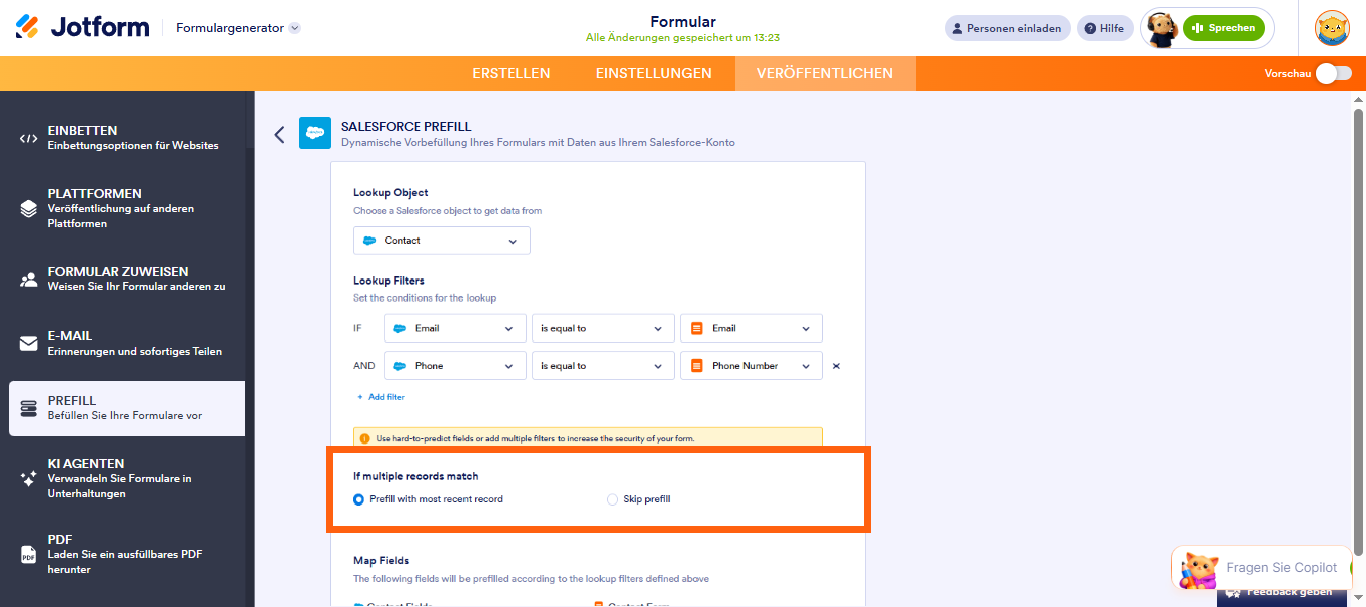Remove the Phone filter row
The image size is (1366, 607).
tap(836, 366)
